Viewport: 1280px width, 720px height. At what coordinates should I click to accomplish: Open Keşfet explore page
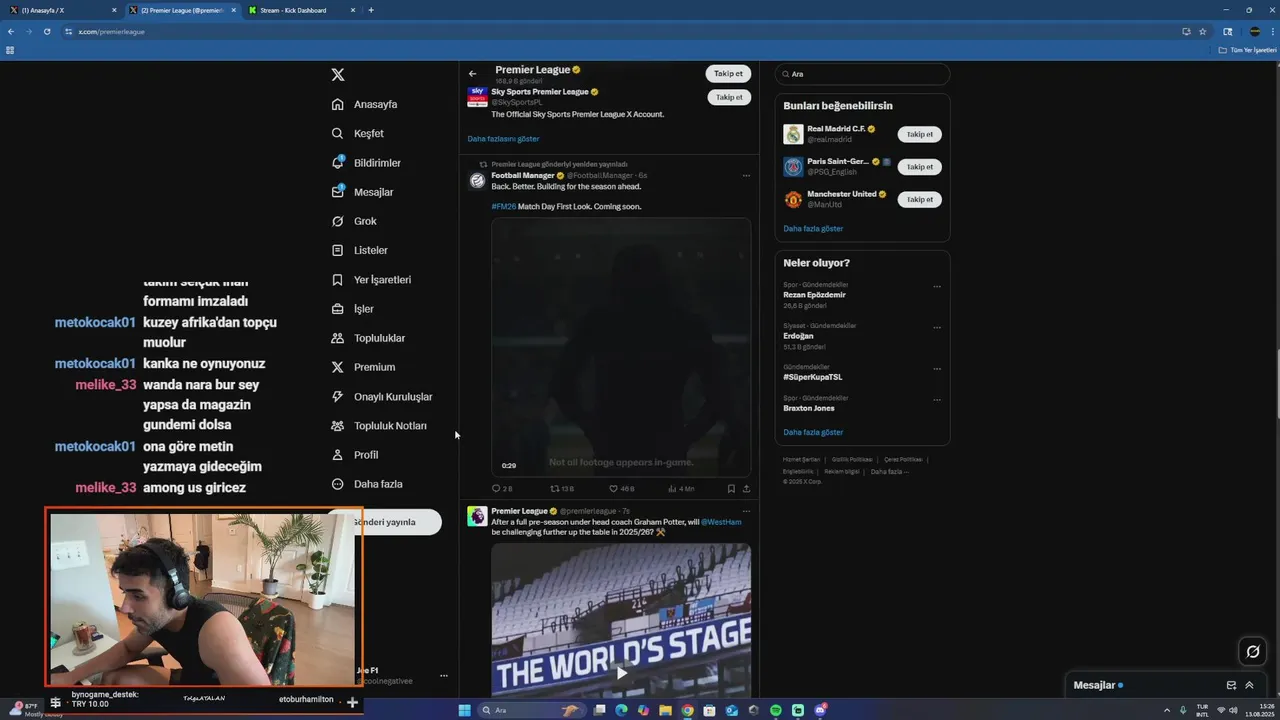357,133
